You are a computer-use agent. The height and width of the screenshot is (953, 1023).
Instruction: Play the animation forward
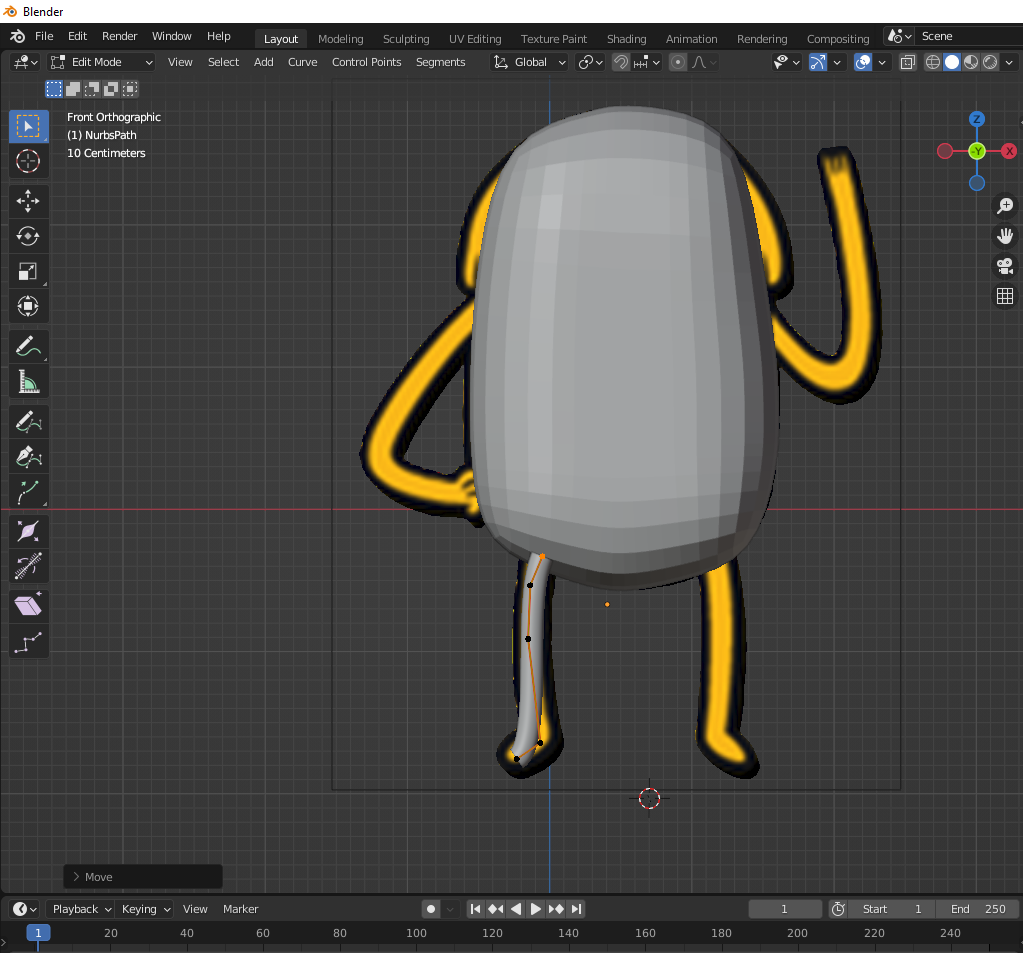(536, 909)
